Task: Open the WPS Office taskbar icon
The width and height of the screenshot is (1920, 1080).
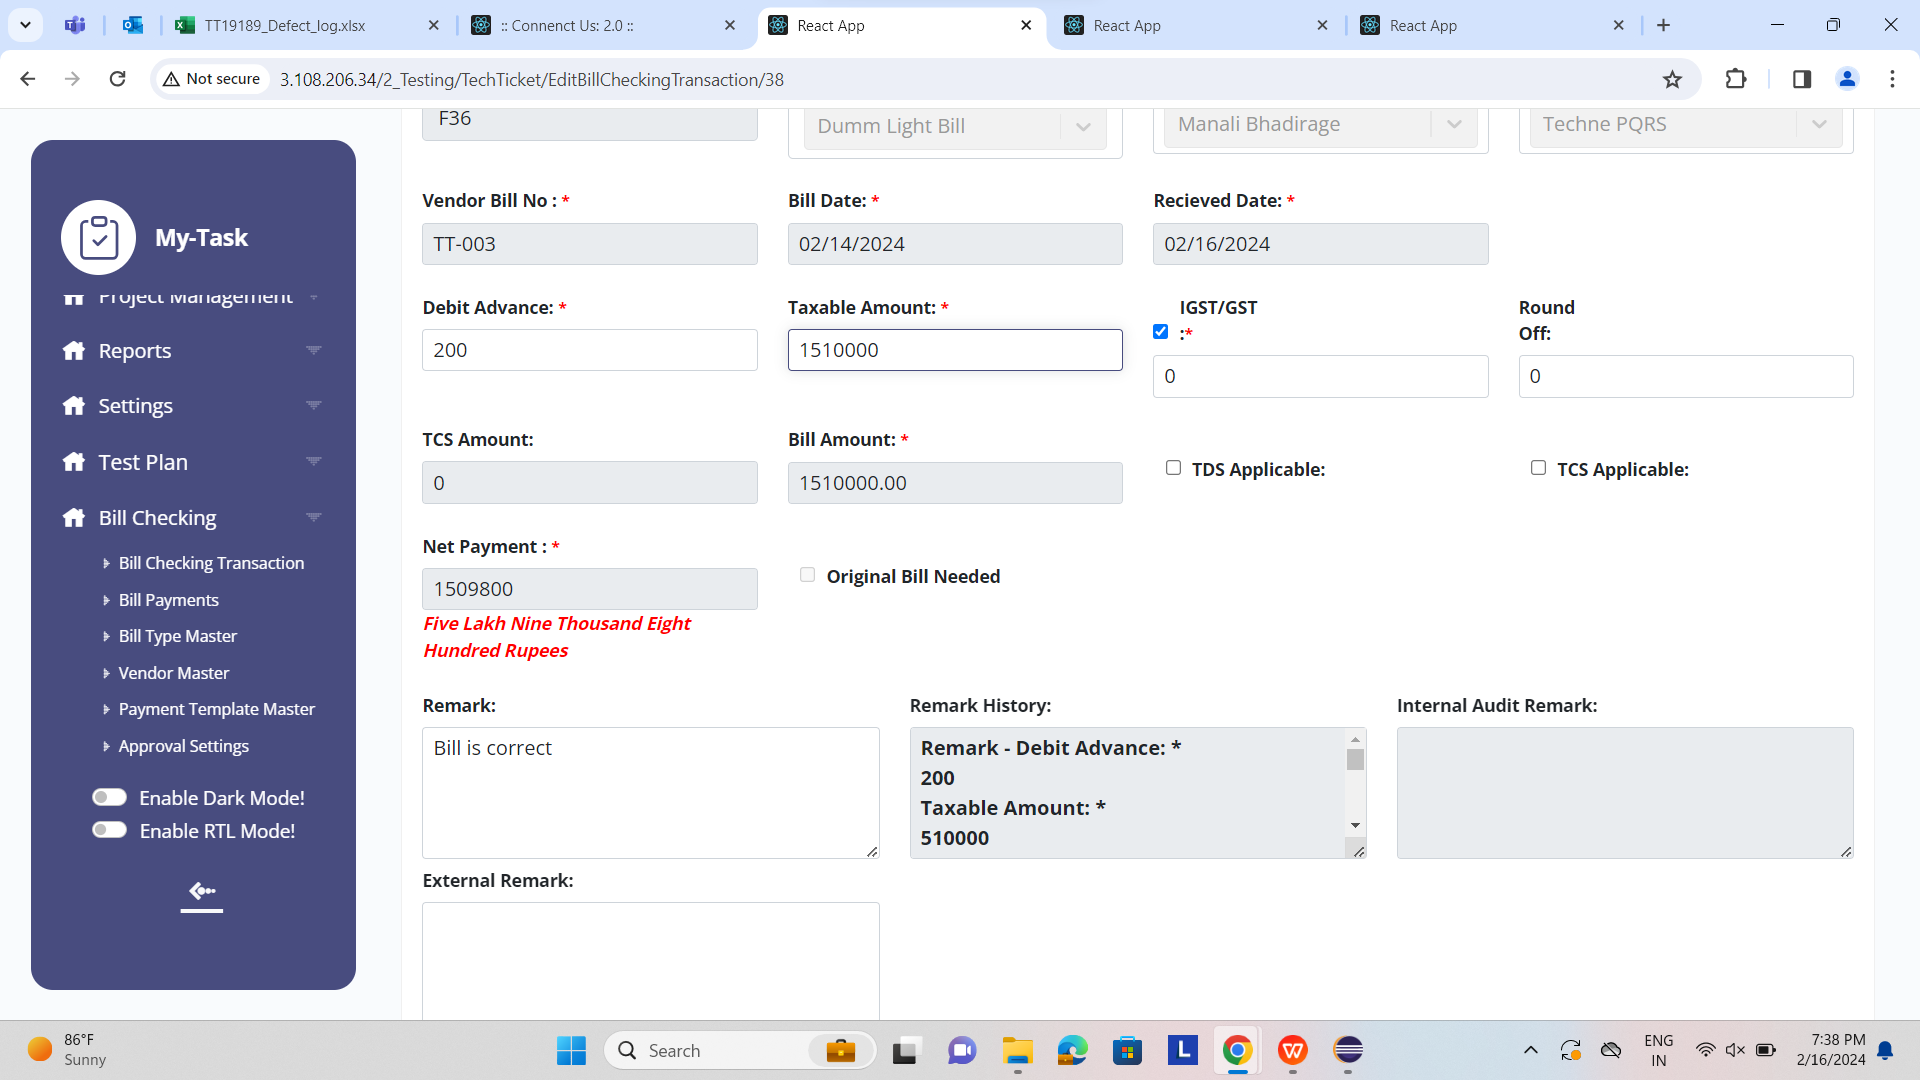Action: click(x=1292, y=1050)
